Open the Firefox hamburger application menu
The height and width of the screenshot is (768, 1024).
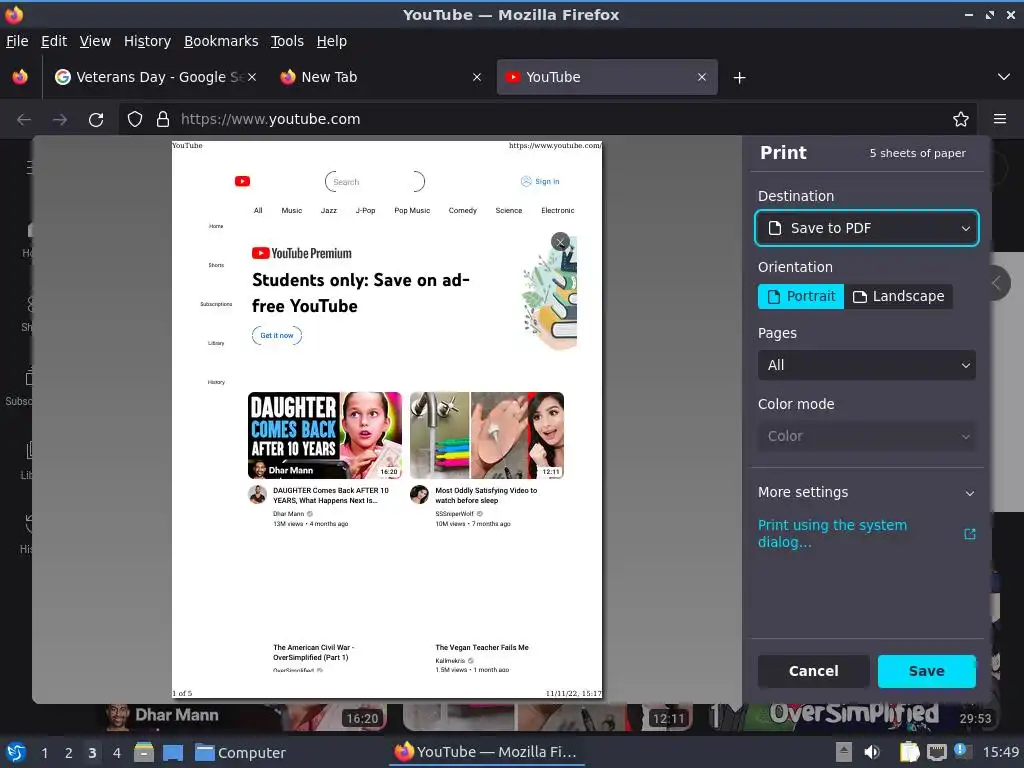[1000, 119]
